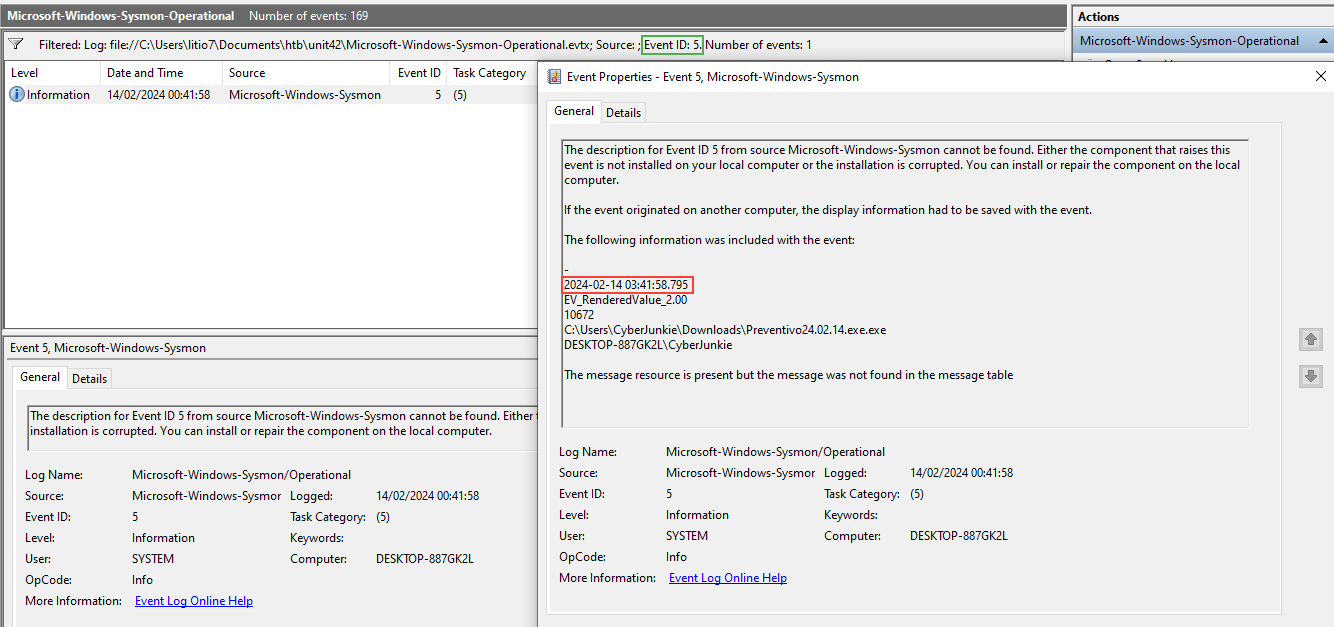Switch to General tab in preview pane

coord(40,377)
